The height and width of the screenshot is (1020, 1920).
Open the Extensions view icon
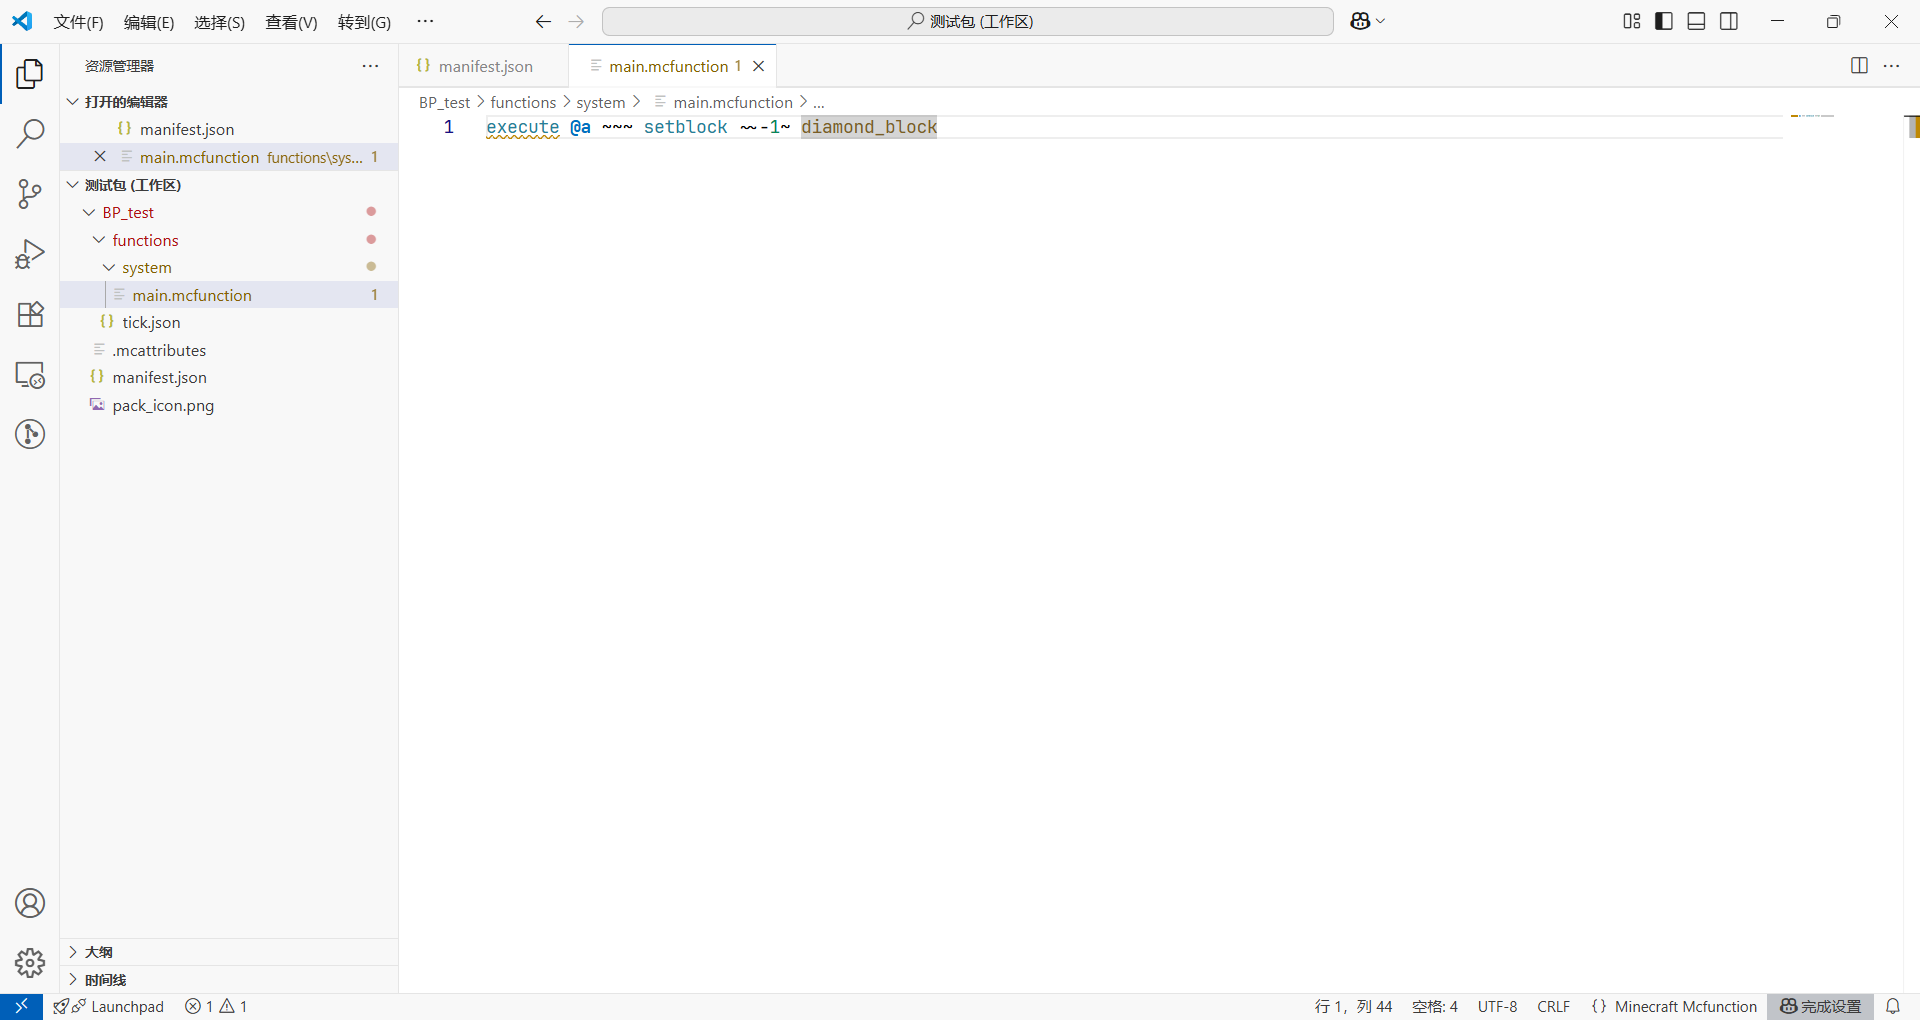tap(30, 314)
